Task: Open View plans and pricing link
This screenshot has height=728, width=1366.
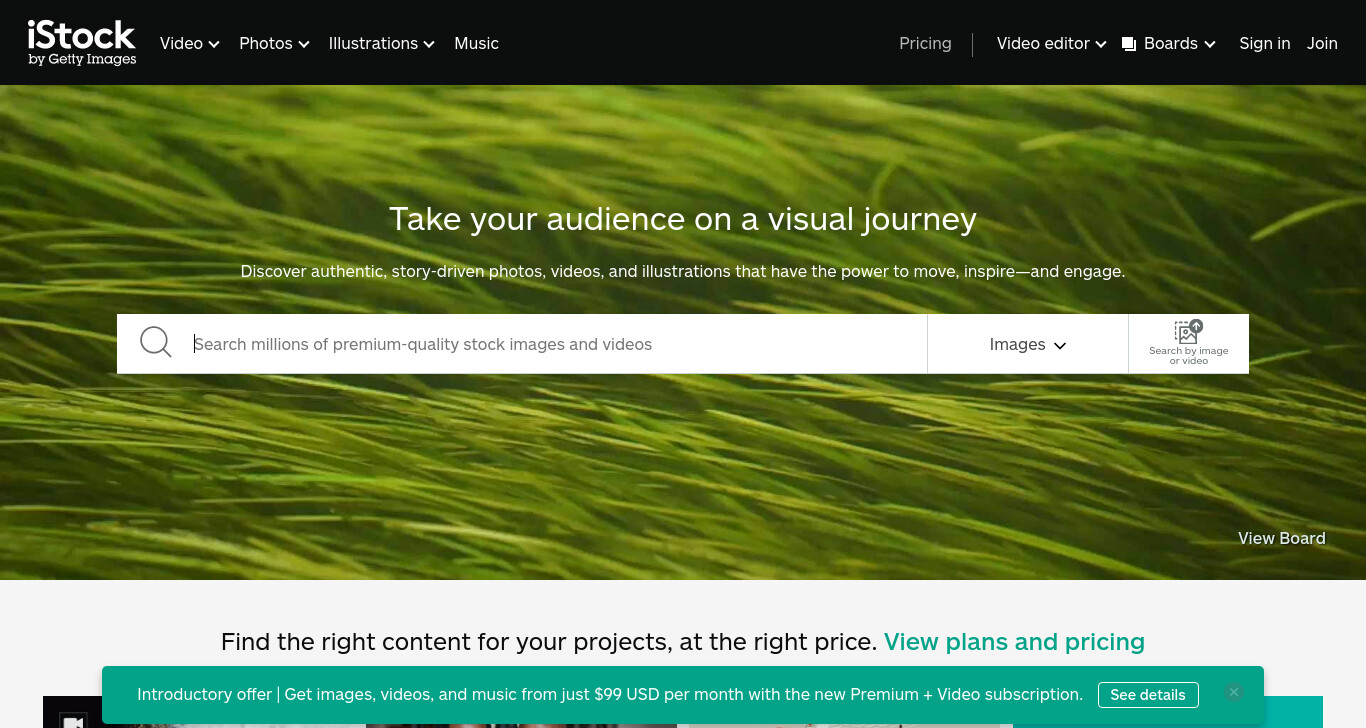Action: tap(1014, 641)
